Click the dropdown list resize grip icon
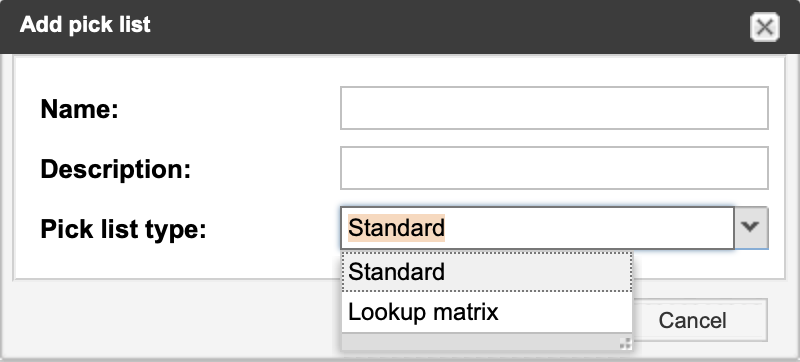This screenshot has height=362, width=800. click(x=625, y=343)
